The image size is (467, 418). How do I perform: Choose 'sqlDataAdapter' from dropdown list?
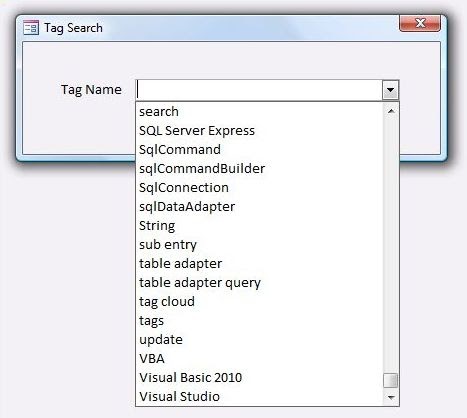point(260,207)
